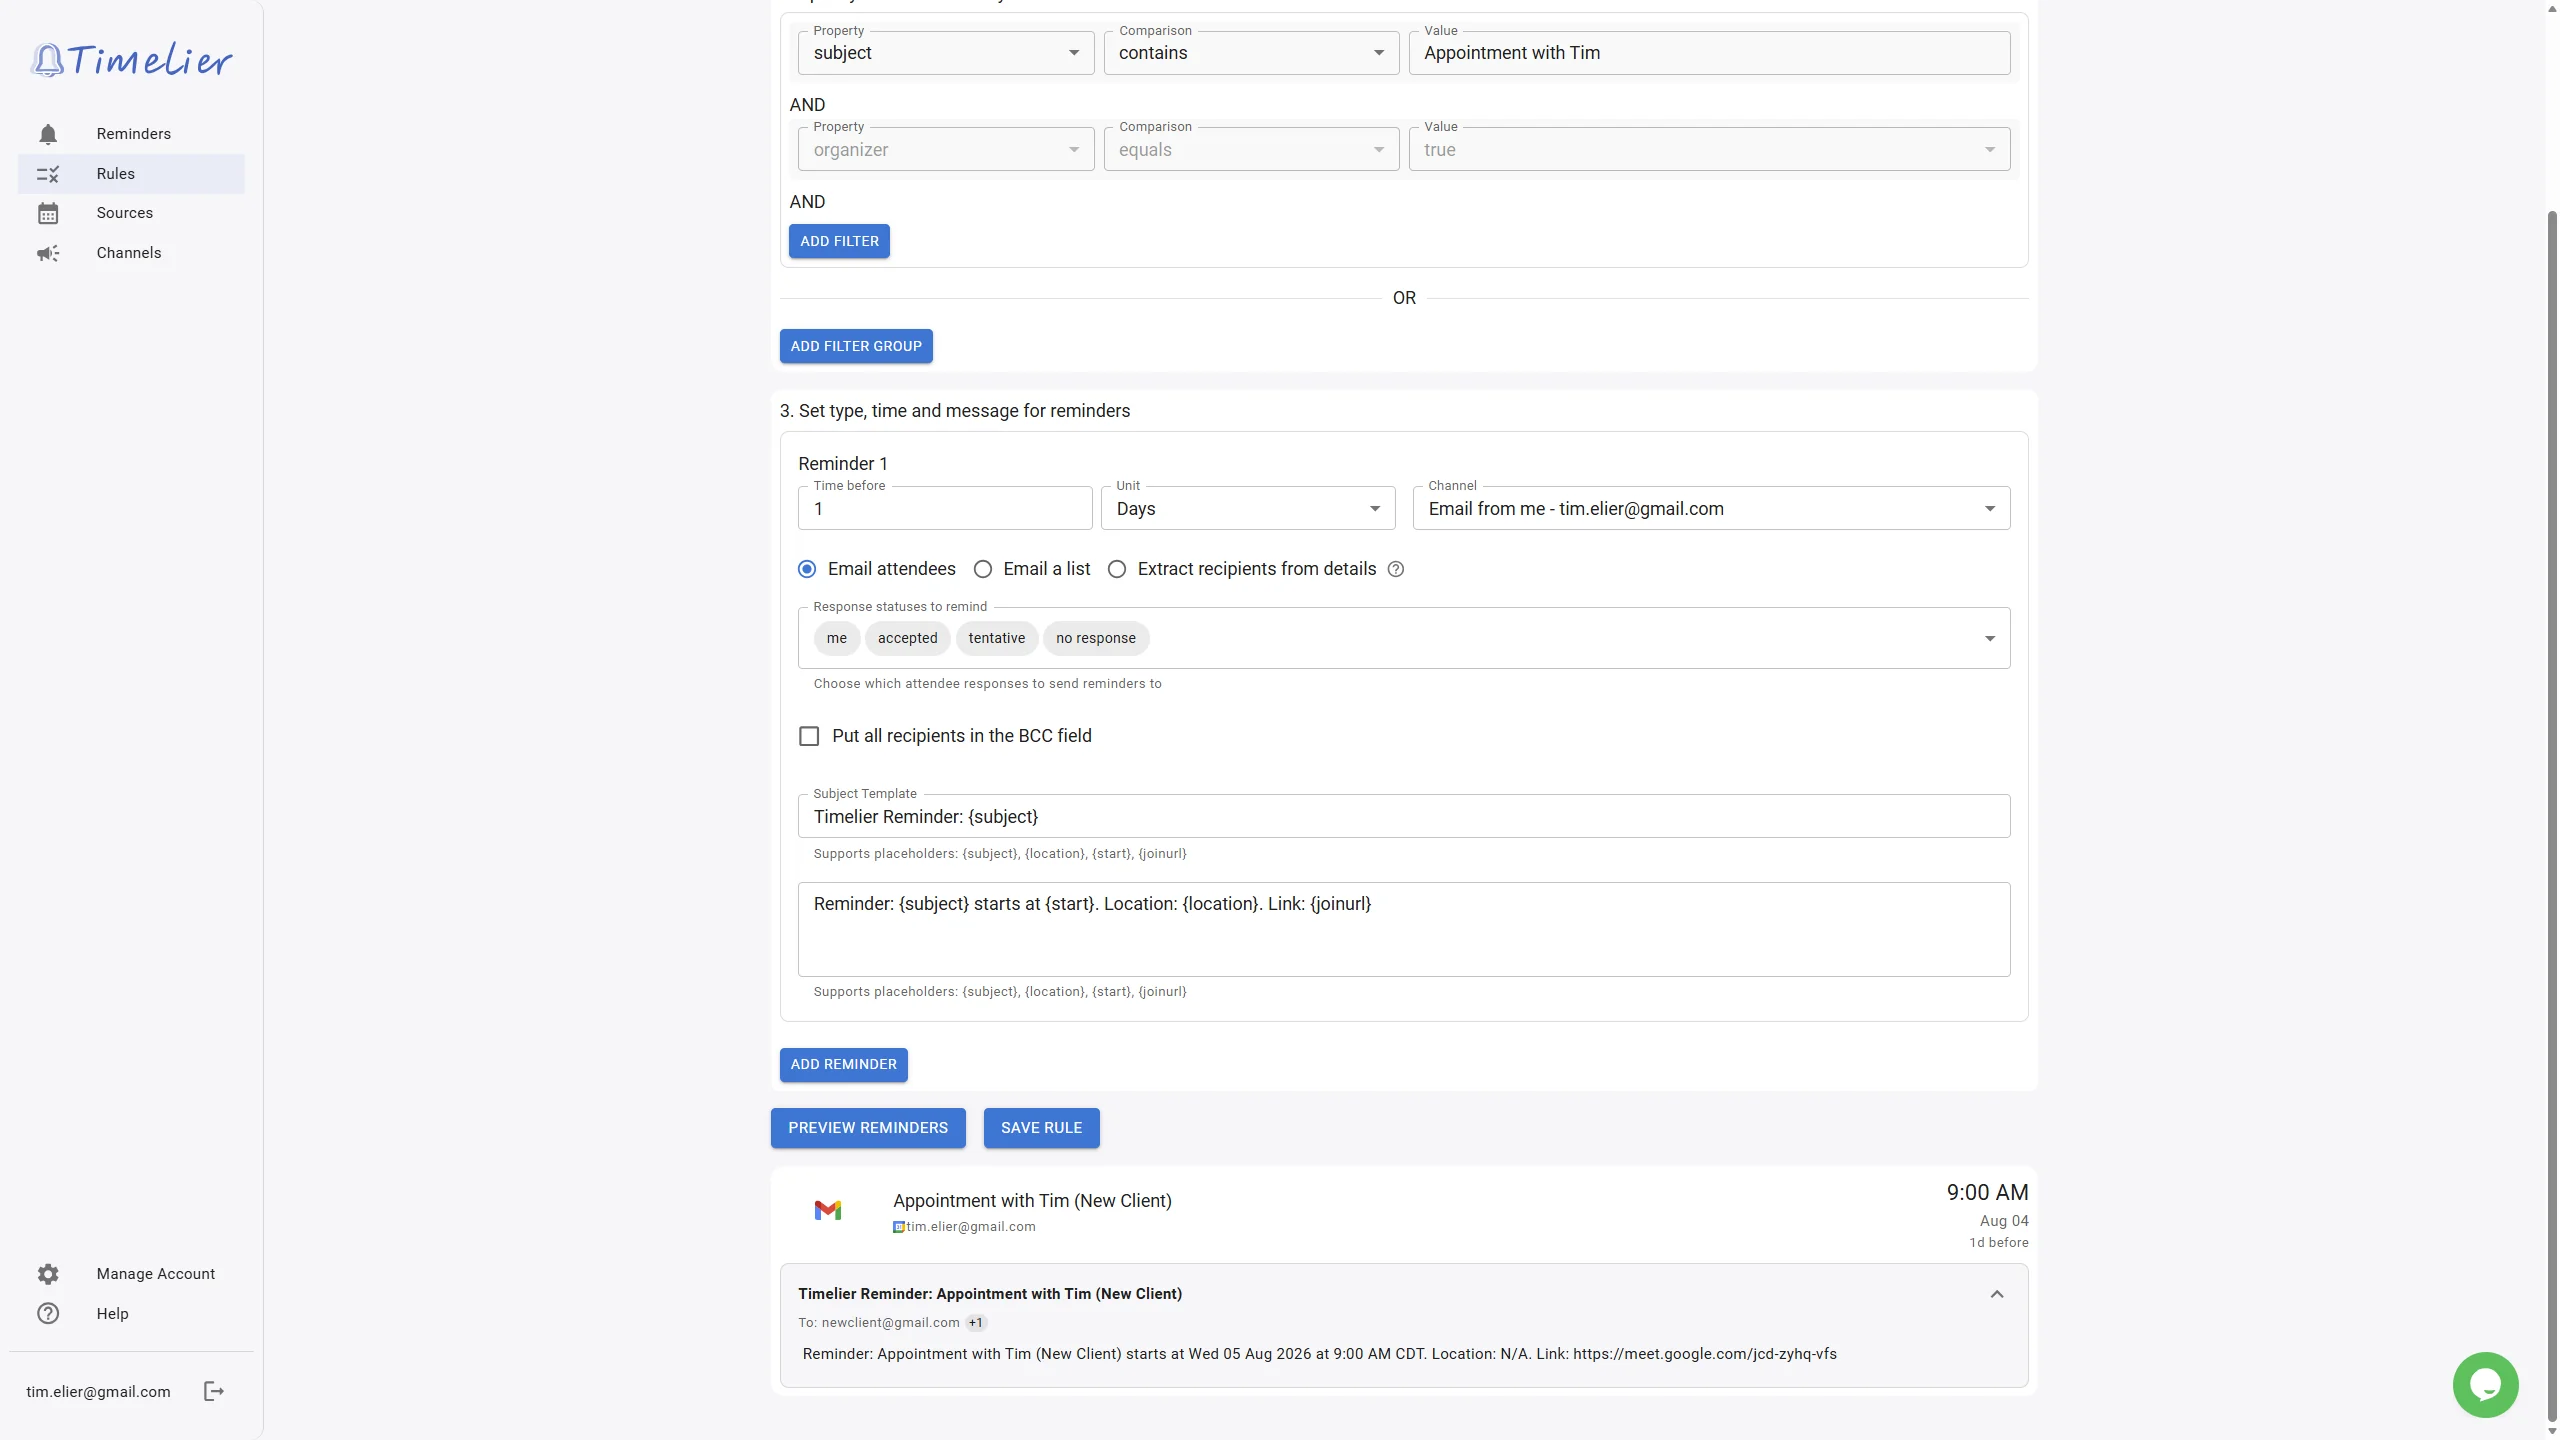Click the Reminders bell icon
This screenshot has height=1440, width=2560.
tap(48, 134)
